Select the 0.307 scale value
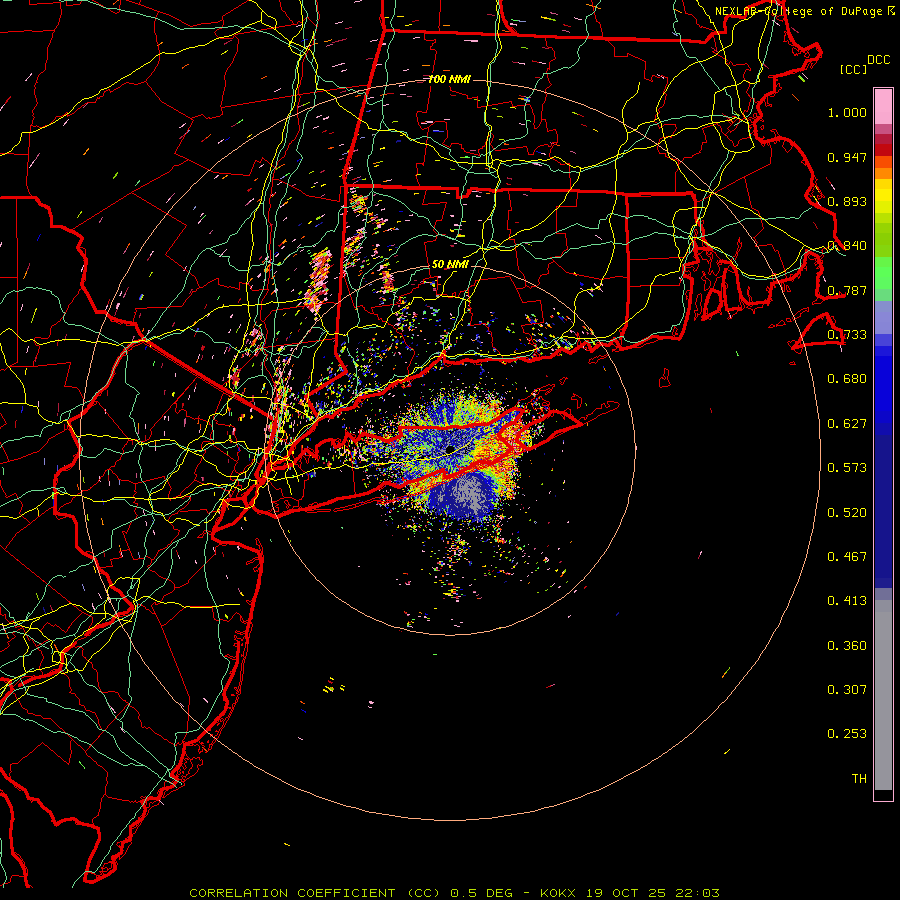Viewport: 900px width, 900px height. coord(847,690)
